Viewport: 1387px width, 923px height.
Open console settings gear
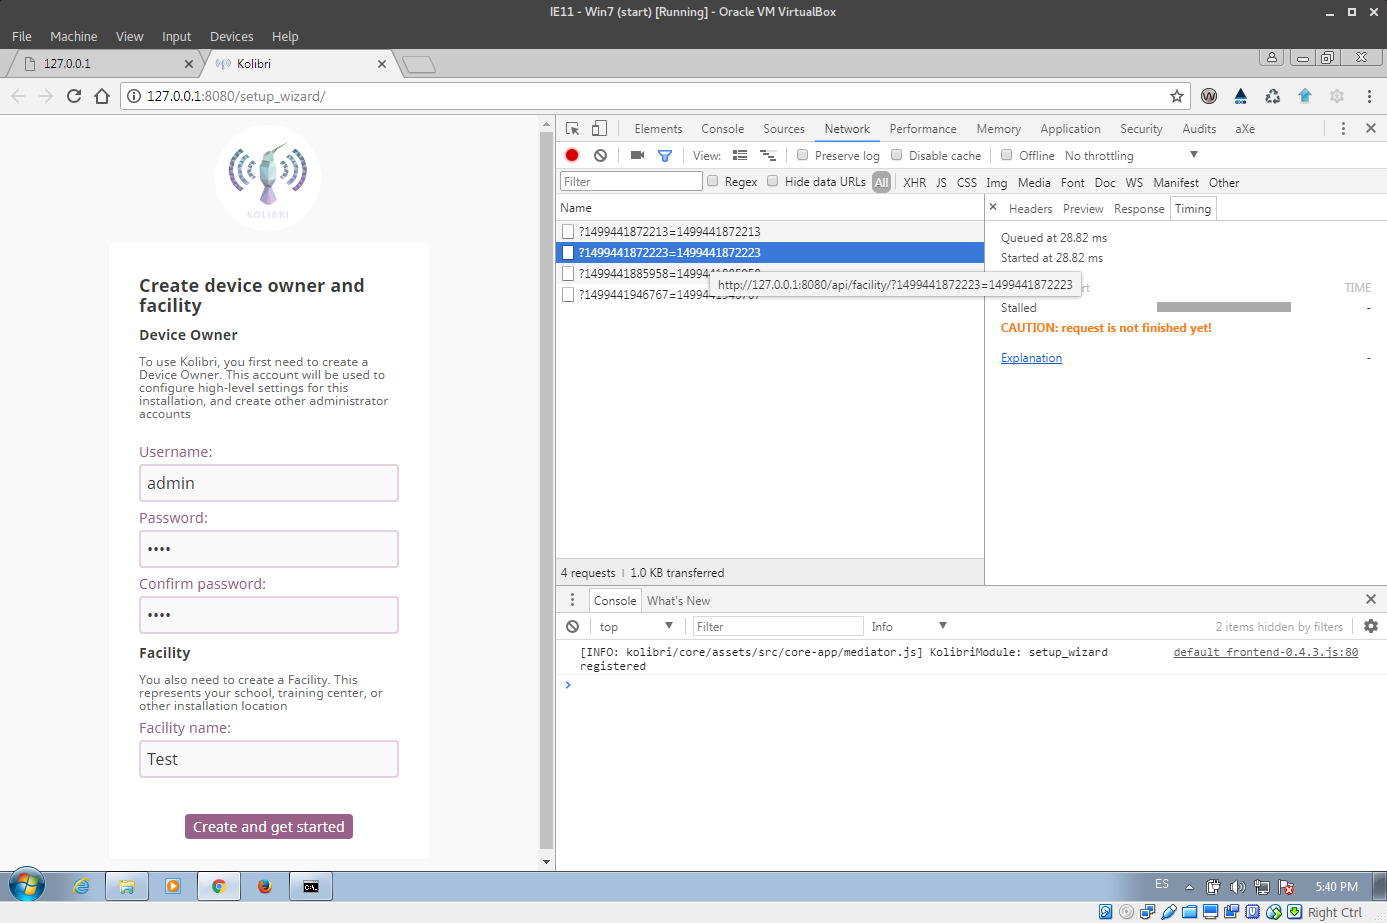(x=1371, y=626)
